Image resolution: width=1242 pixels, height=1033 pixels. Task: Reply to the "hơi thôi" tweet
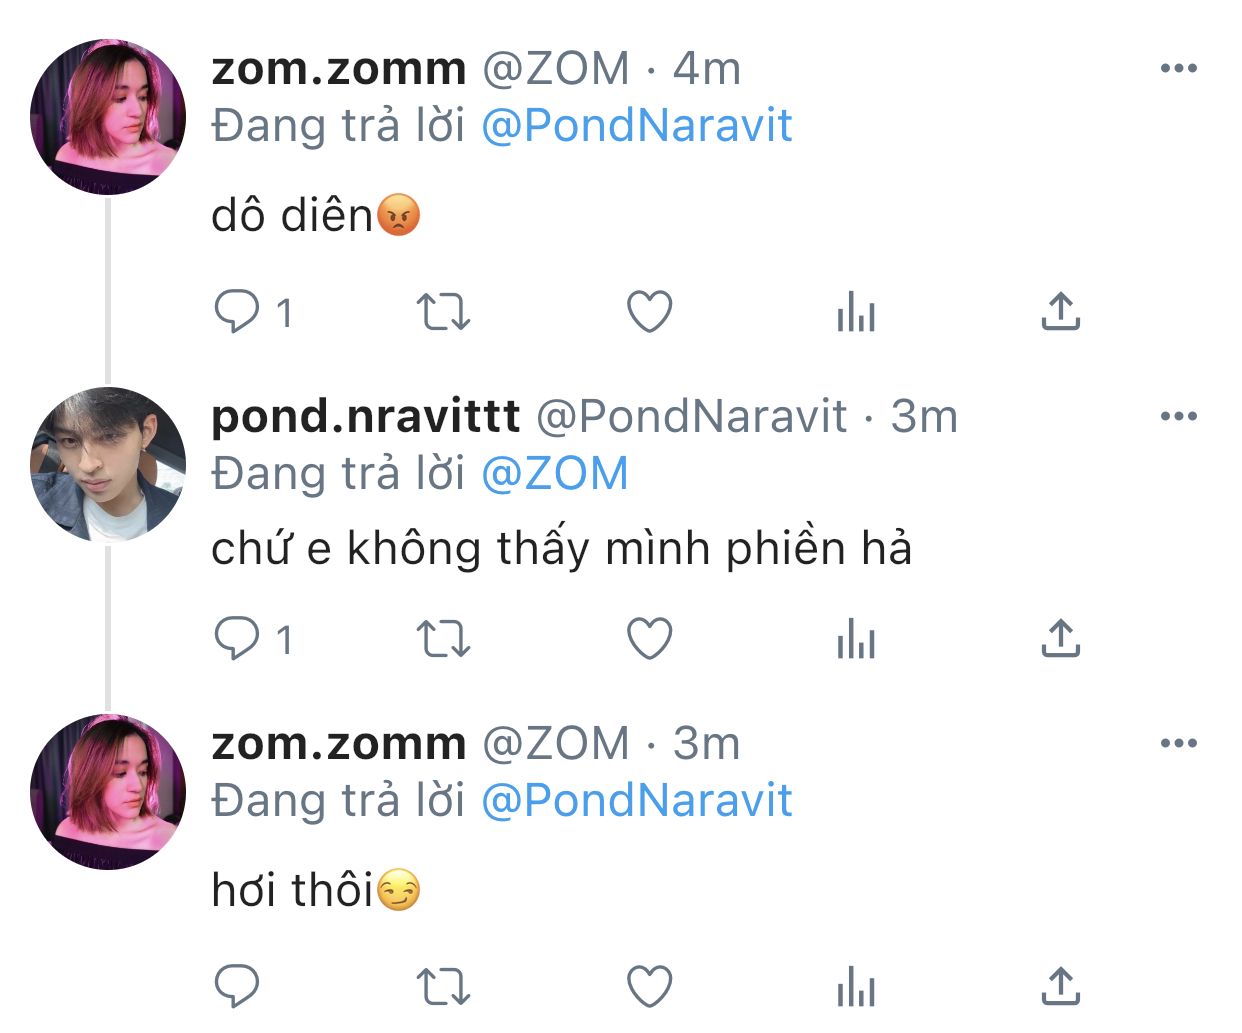coord(238,987)
